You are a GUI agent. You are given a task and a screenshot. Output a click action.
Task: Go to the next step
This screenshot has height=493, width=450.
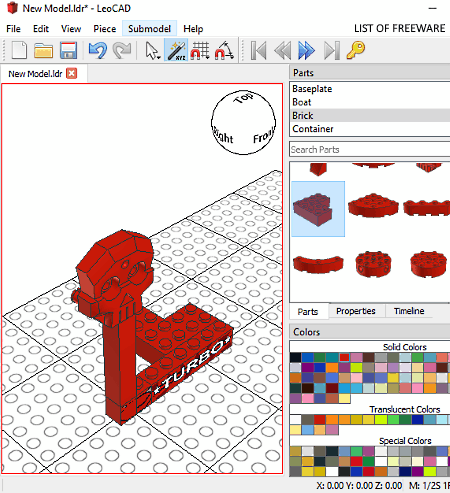[x=306, y=50]
